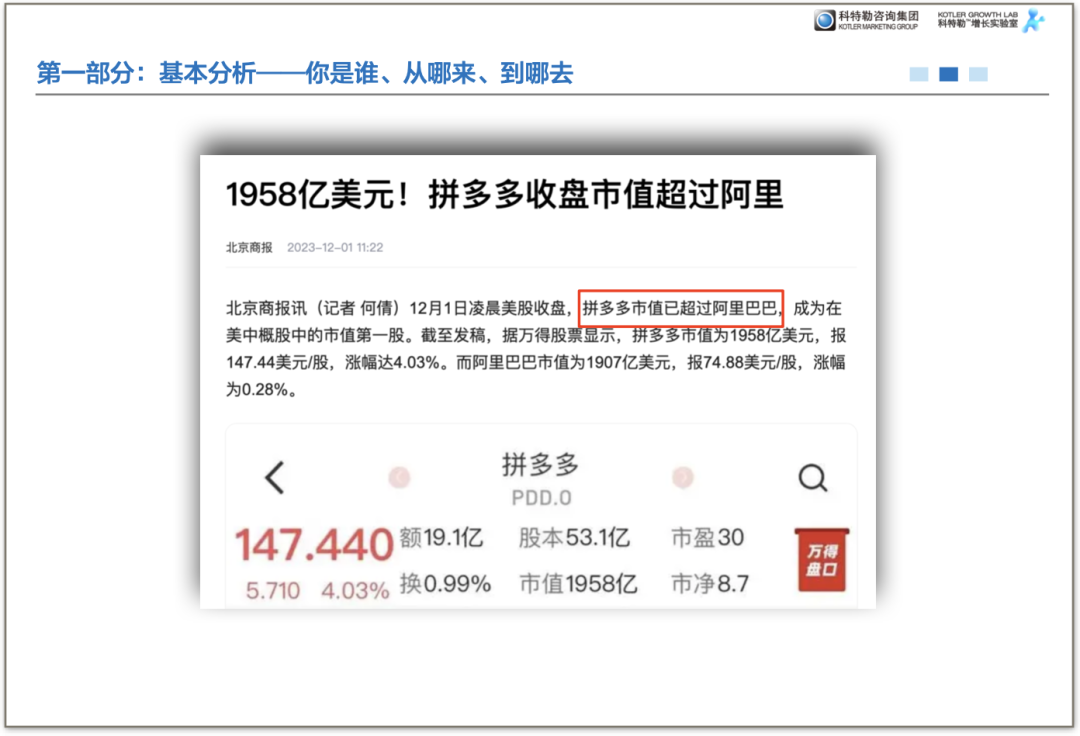Viewport: 1080px width, 736px height.
Task: Tap the back arrow in stock panel
Action: coord(275,478)
